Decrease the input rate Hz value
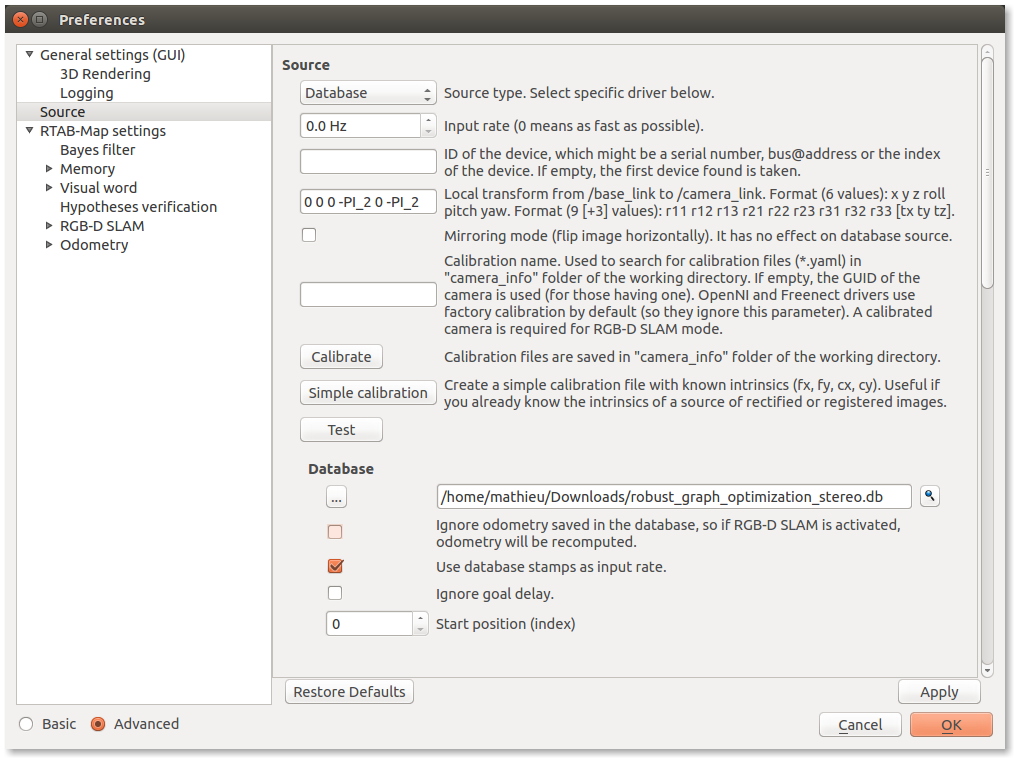 pyautogui.click(x=428, y=131)
